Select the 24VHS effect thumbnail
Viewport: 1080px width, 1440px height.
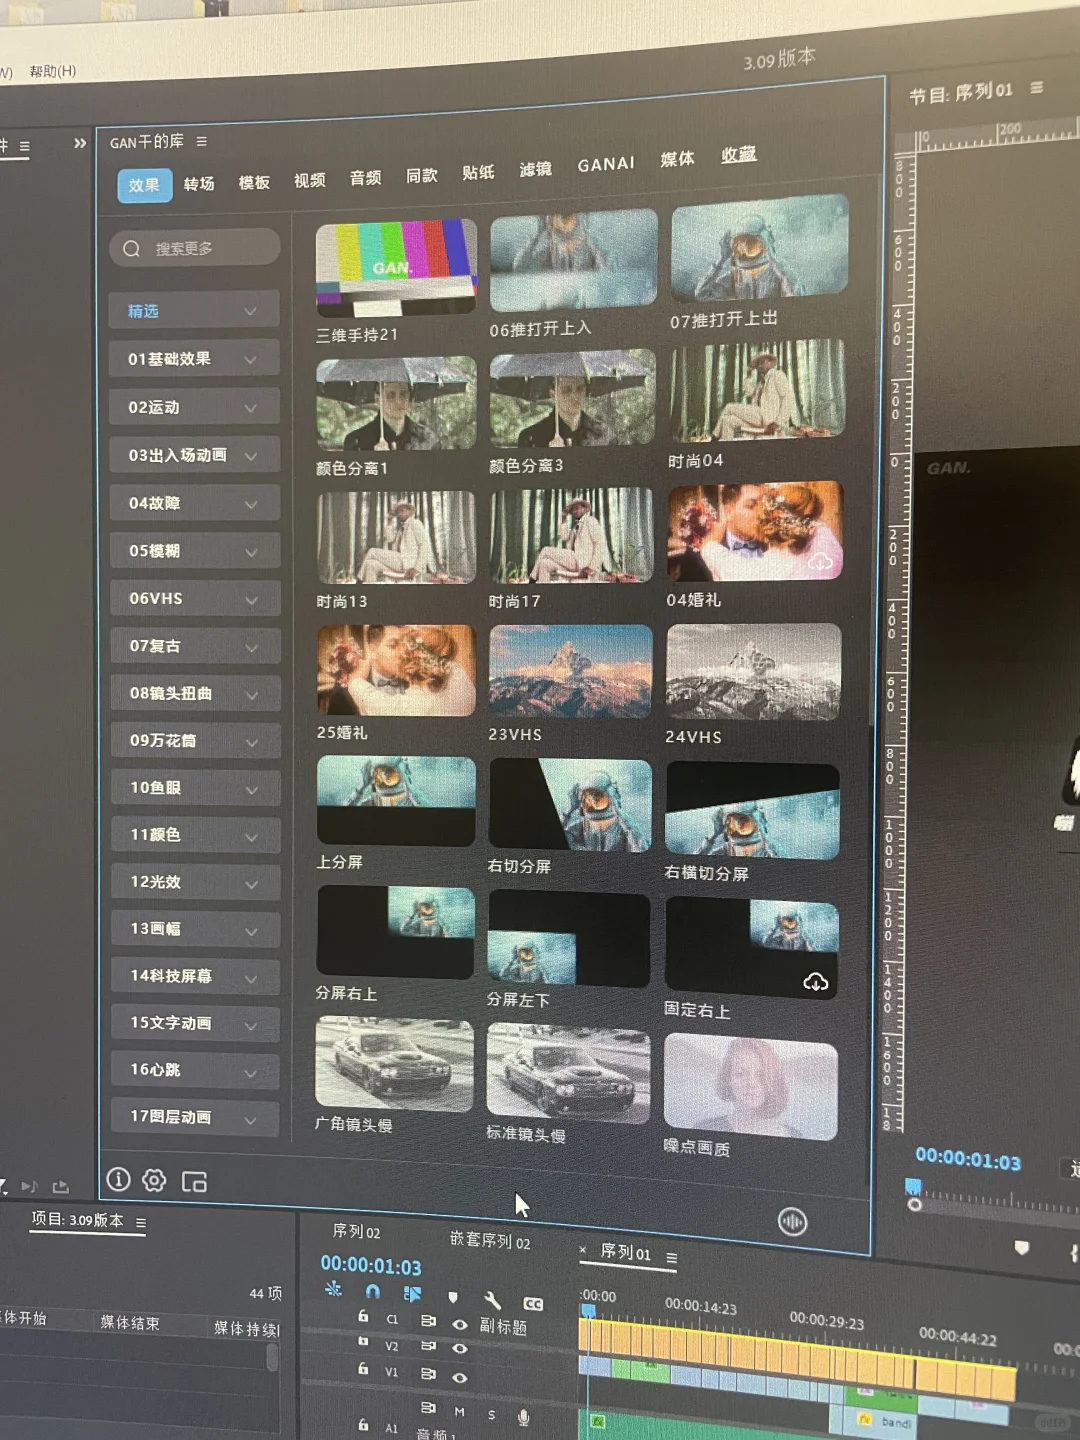[753, 672]
